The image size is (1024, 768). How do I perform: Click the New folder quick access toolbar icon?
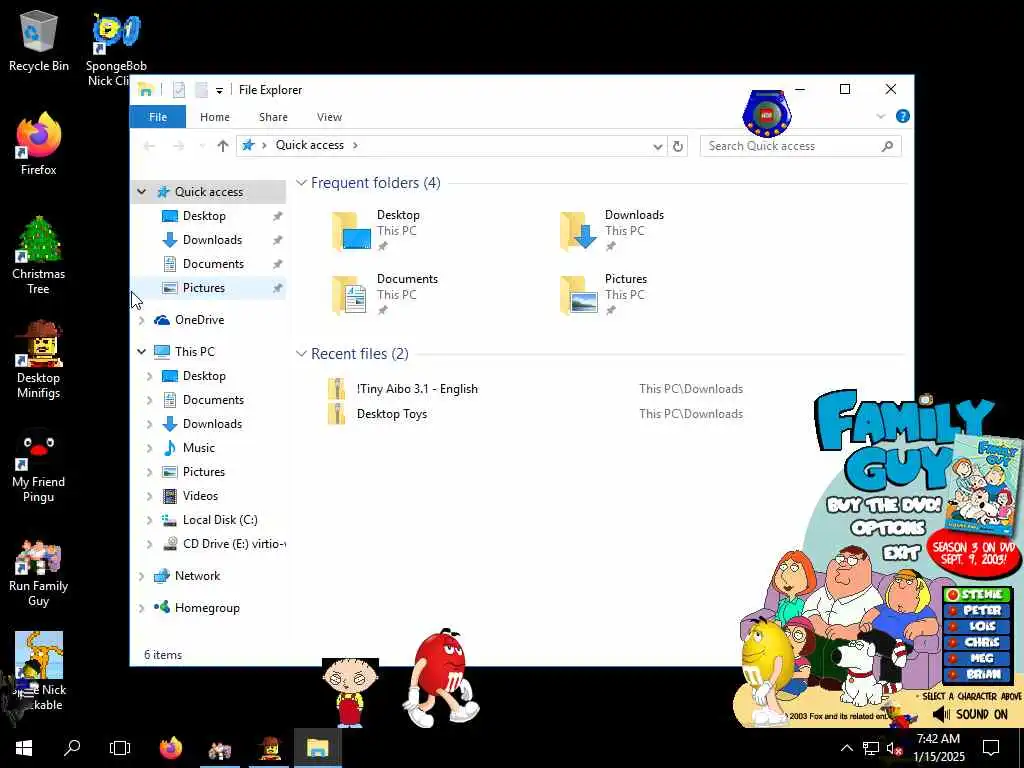[x=202, y=89]
